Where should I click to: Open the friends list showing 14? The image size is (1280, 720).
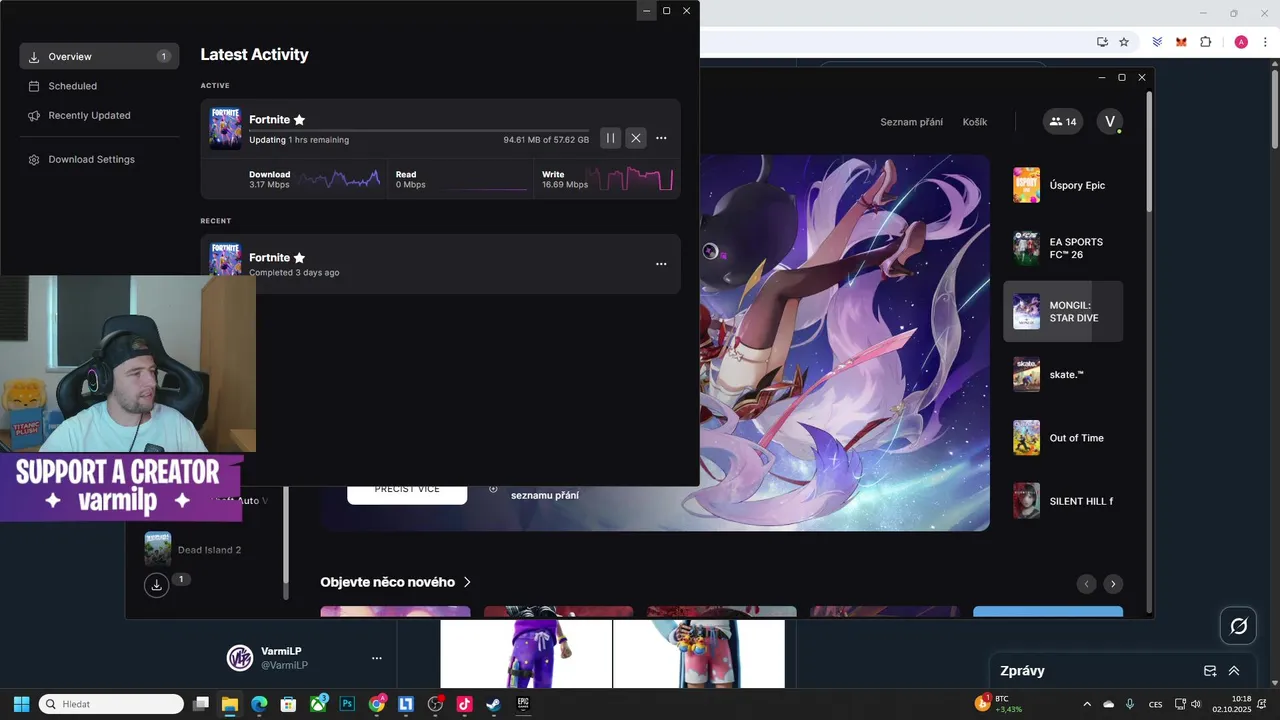tap(1063, 122)
